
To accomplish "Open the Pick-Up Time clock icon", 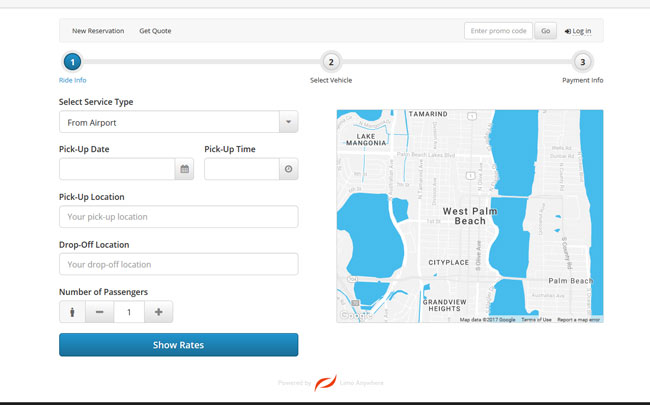I will pyautogui.click(x=288, y=169).
